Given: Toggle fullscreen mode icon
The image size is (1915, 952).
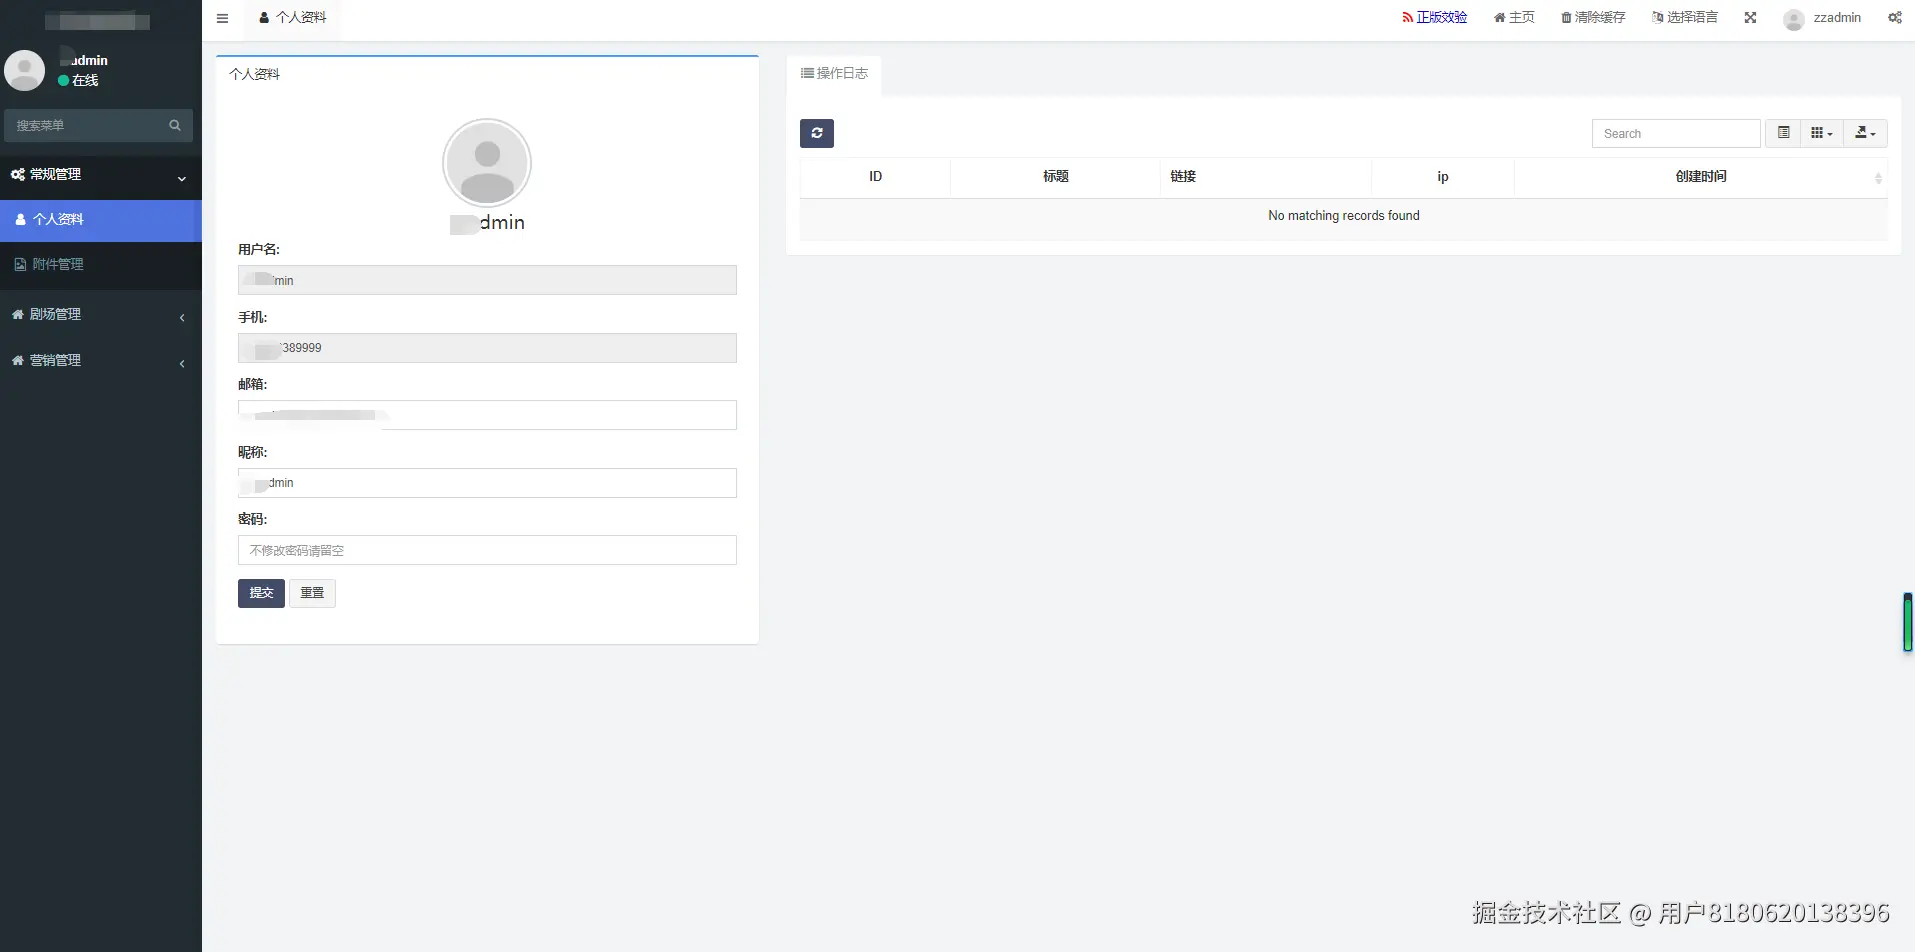Looking at the screenshot, I should pyautogui.click(x=1750, y=18).
